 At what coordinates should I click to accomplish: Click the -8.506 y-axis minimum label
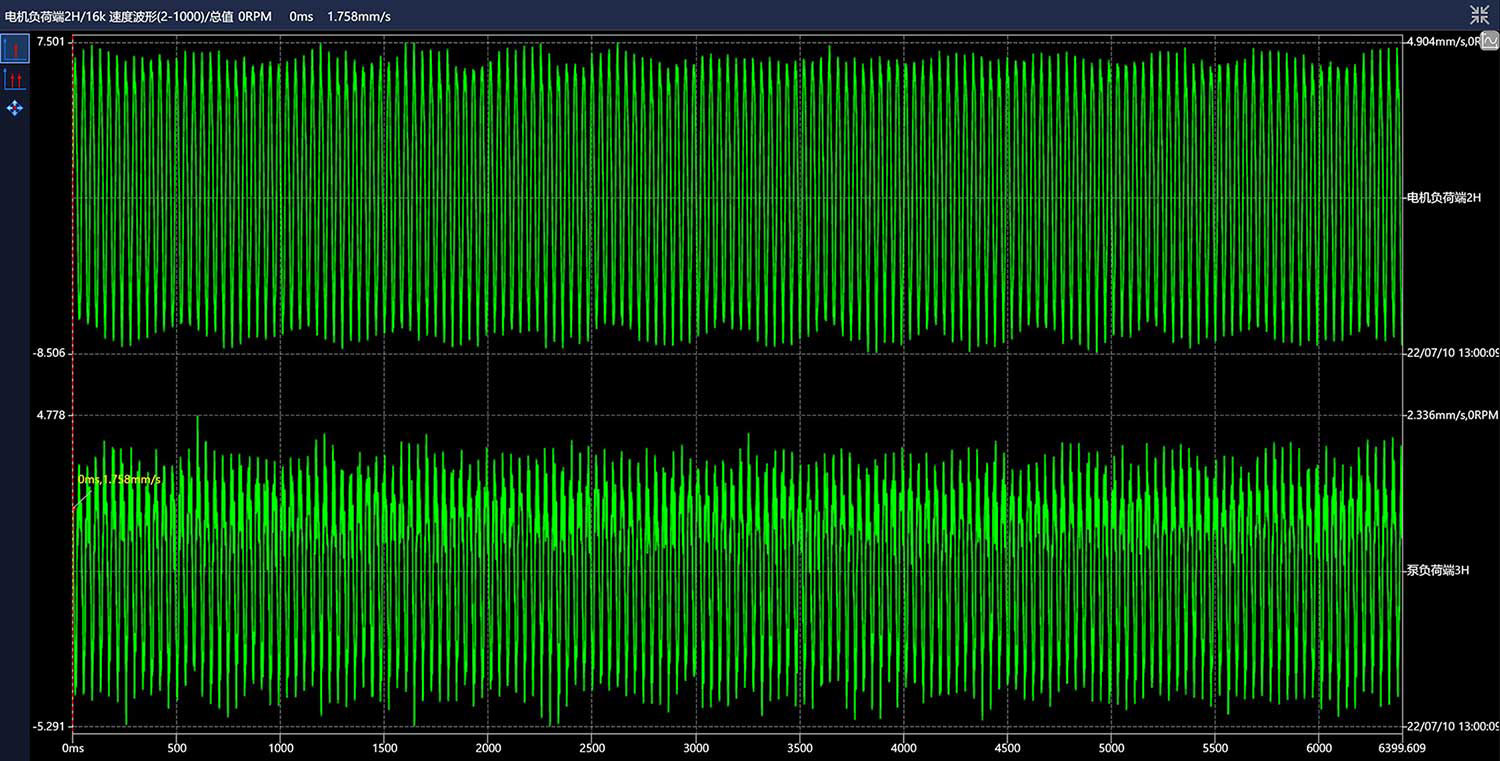click(49, 353)
